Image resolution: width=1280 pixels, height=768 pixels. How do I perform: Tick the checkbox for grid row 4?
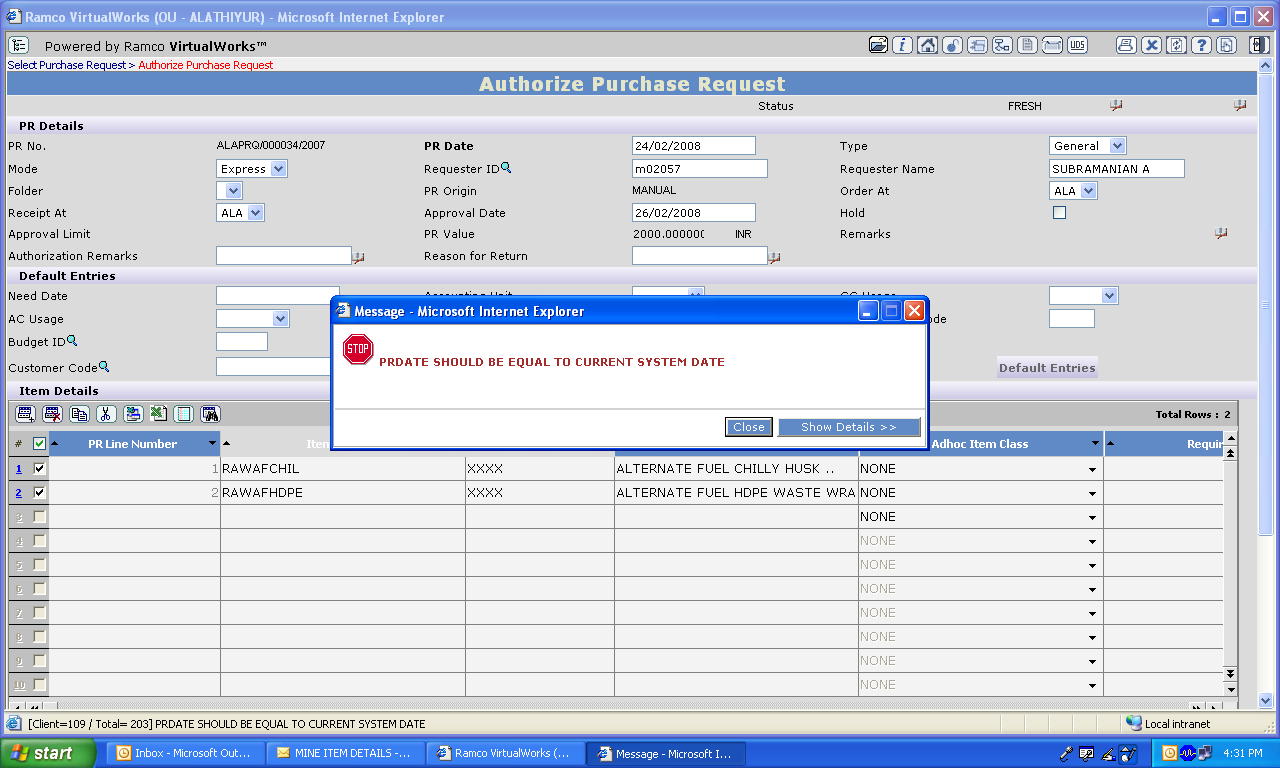pyautogui.click(x=39, y=540)
